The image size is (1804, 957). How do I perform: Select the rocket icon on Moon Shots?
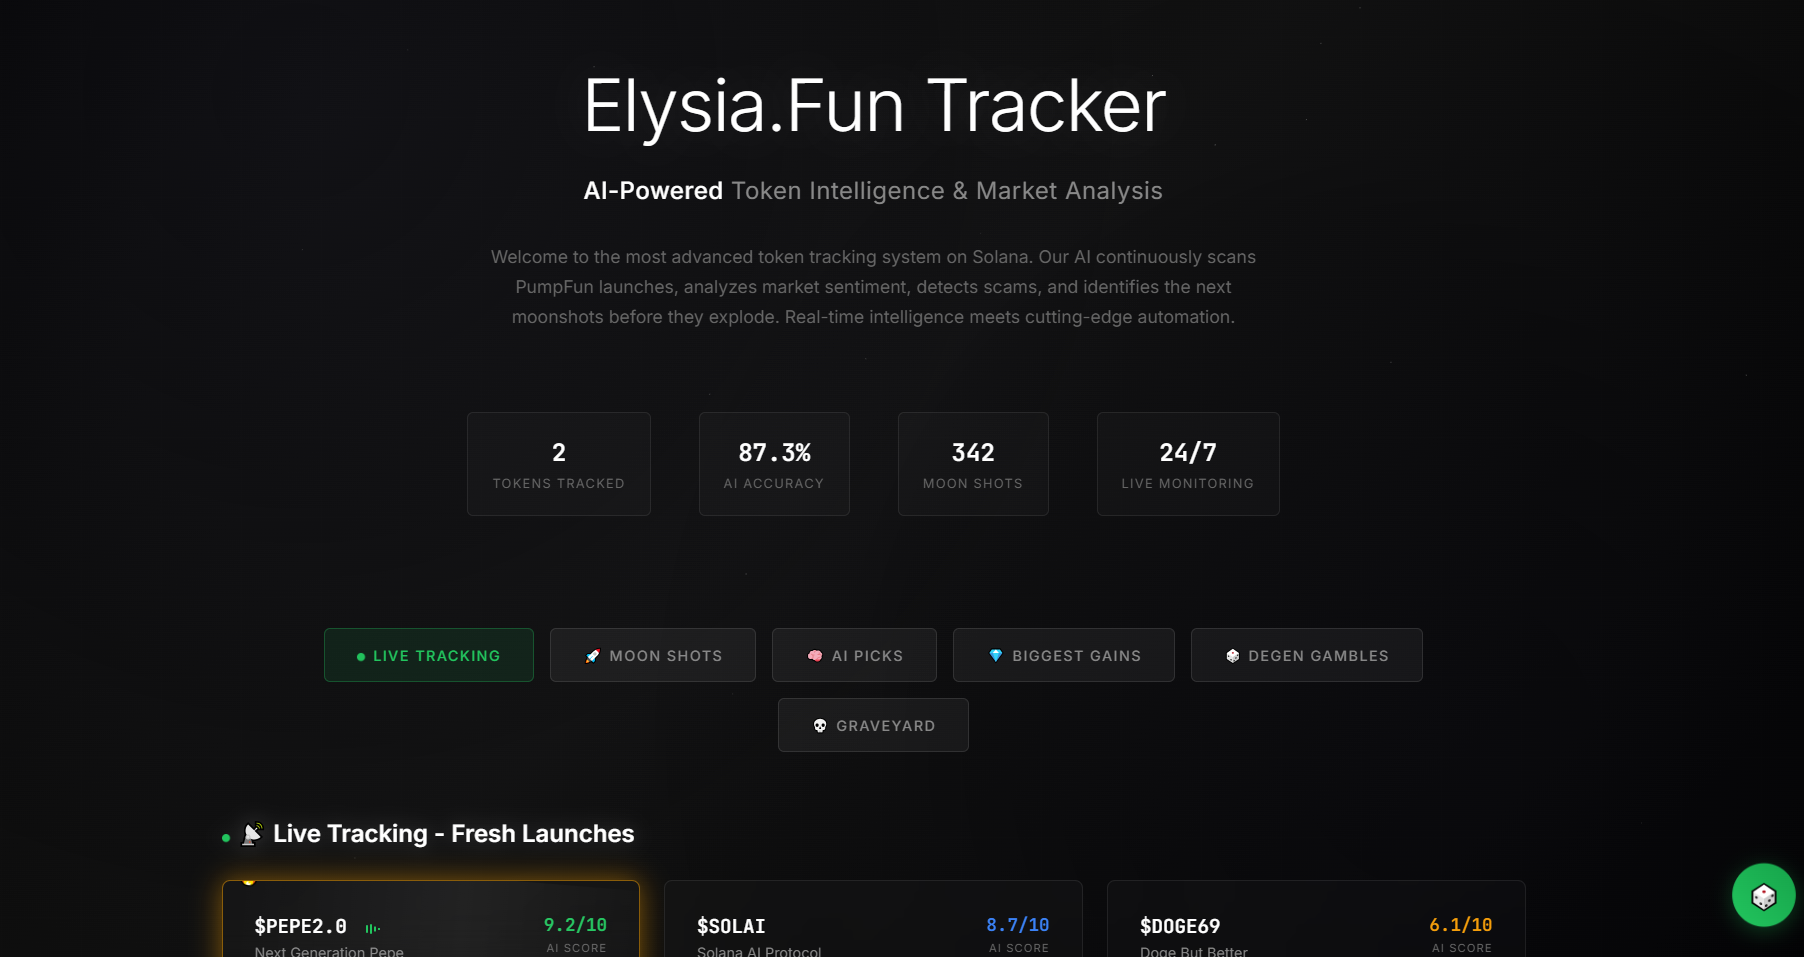tap(592, 656)
